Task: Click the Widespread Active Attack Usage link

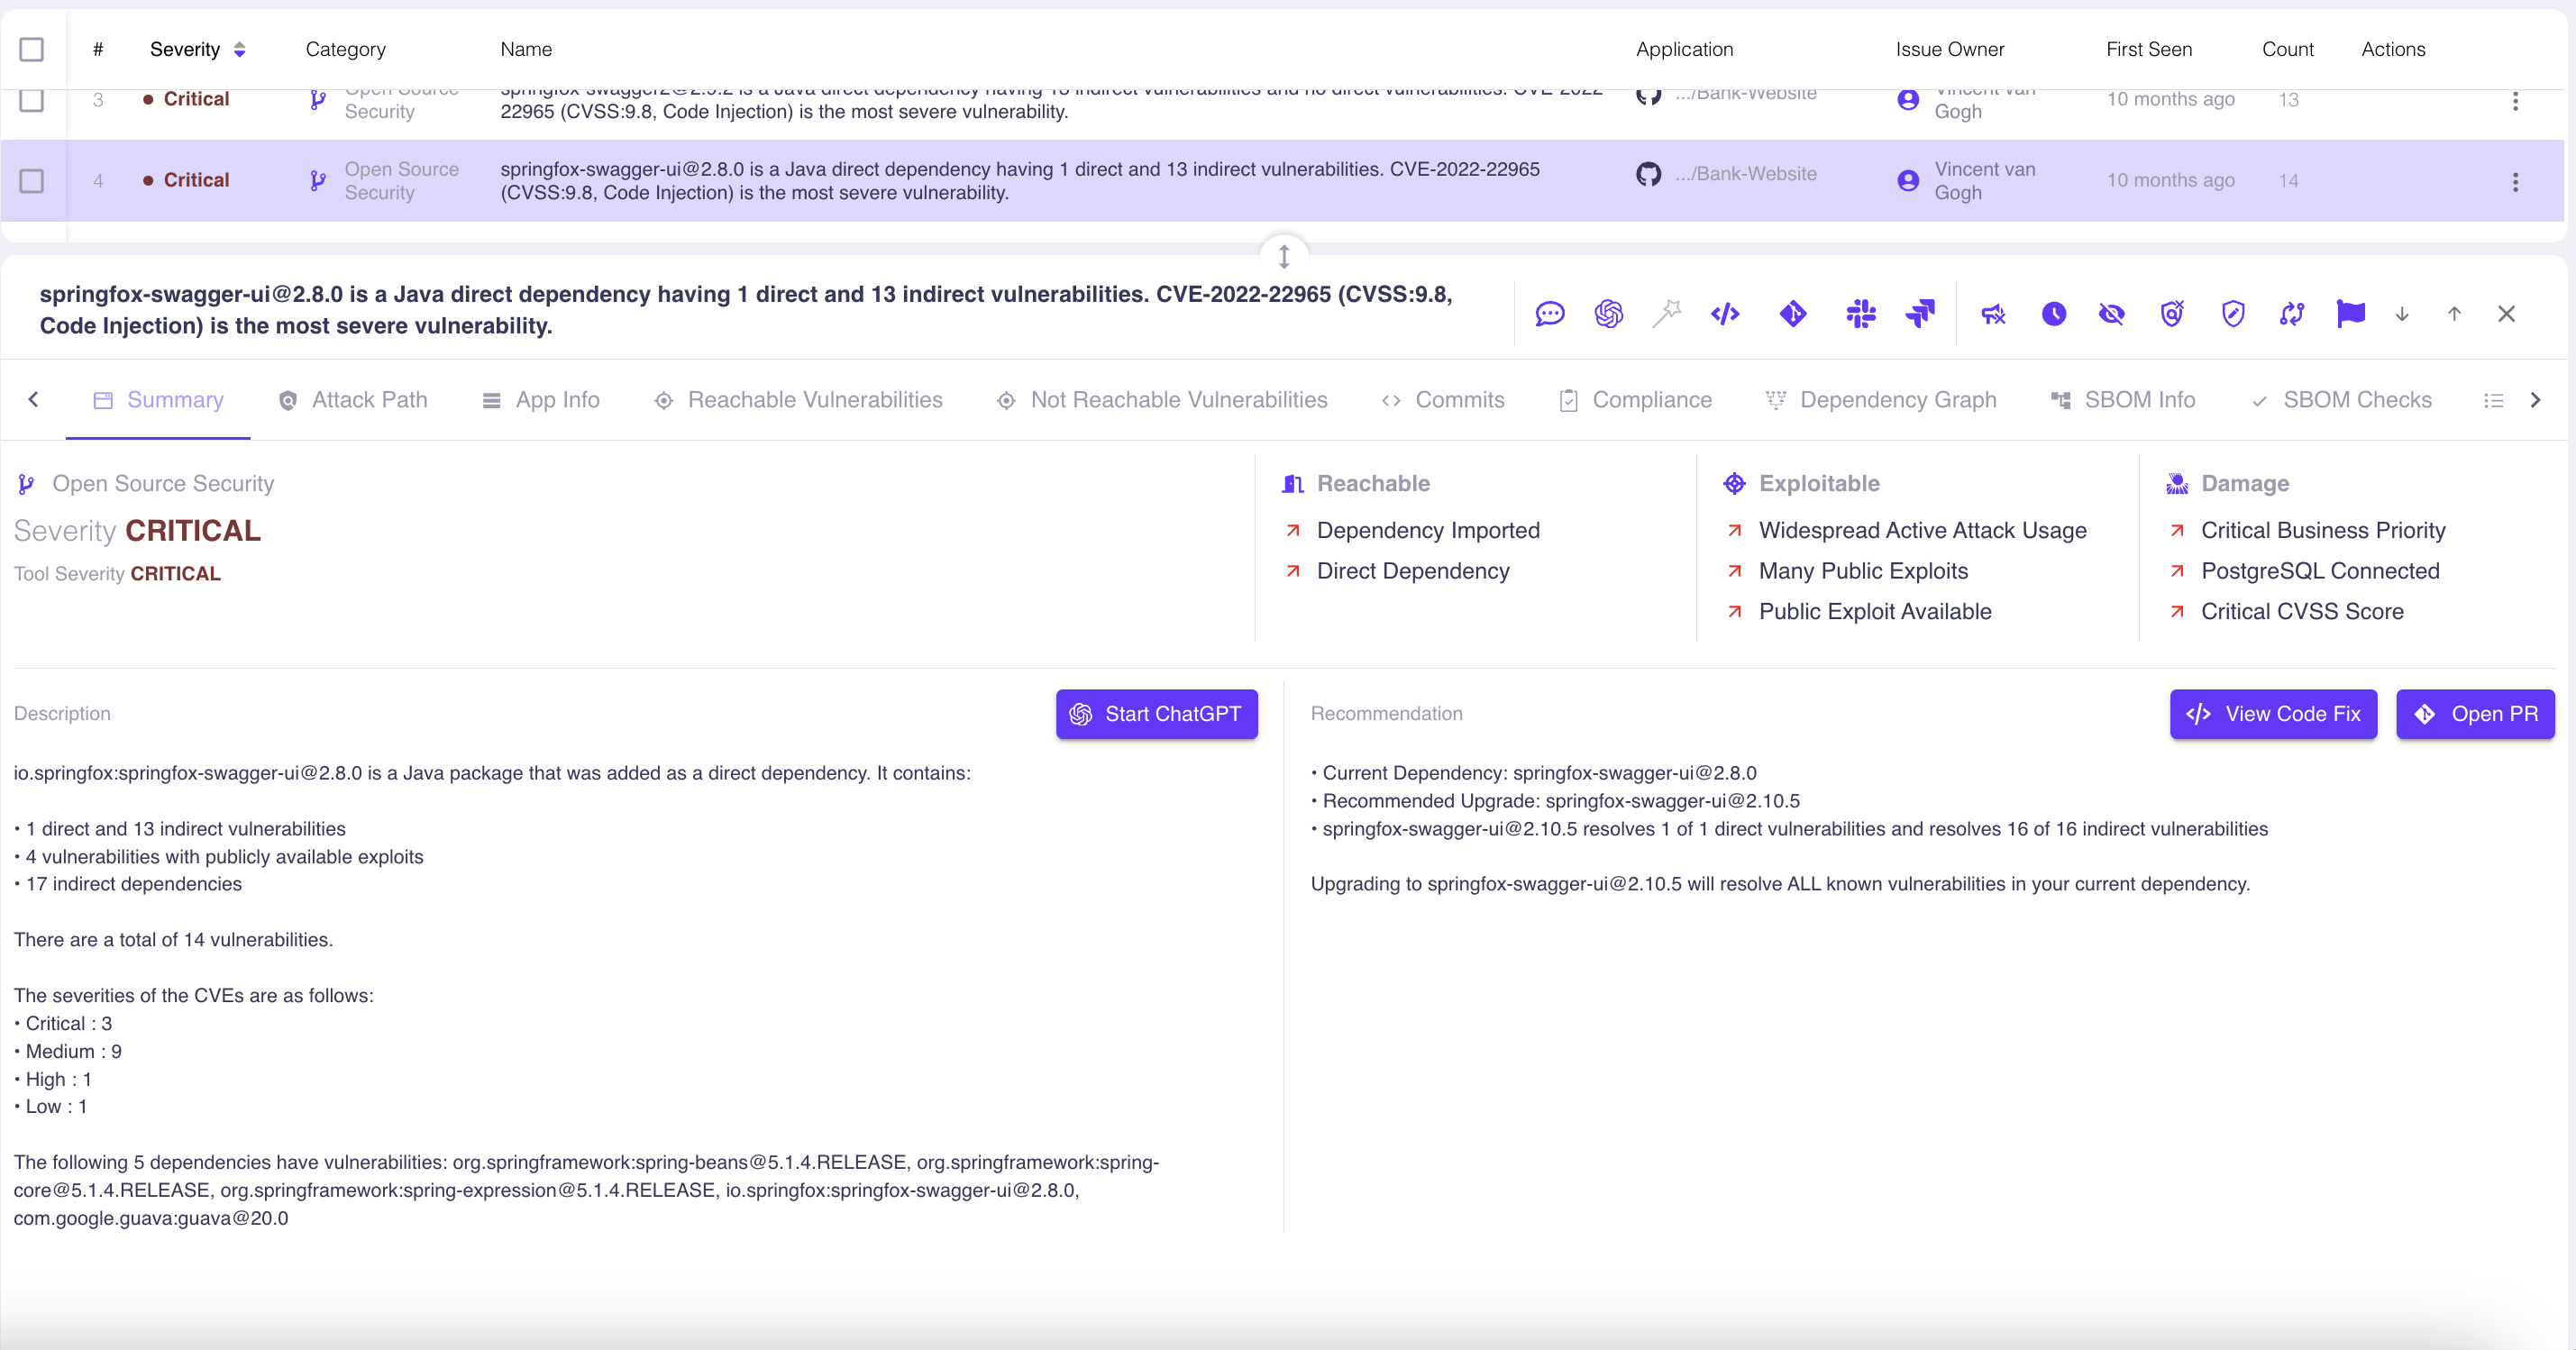Action: 1922,531
